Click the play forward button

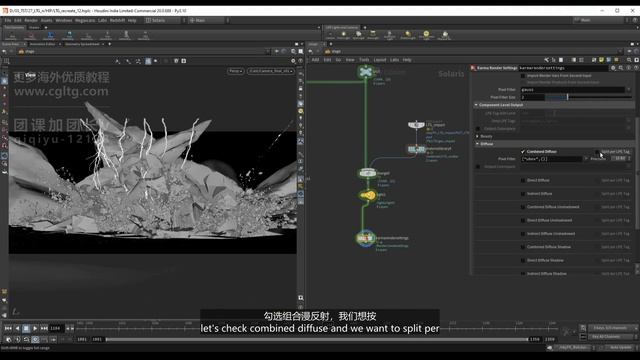[35, 328]
